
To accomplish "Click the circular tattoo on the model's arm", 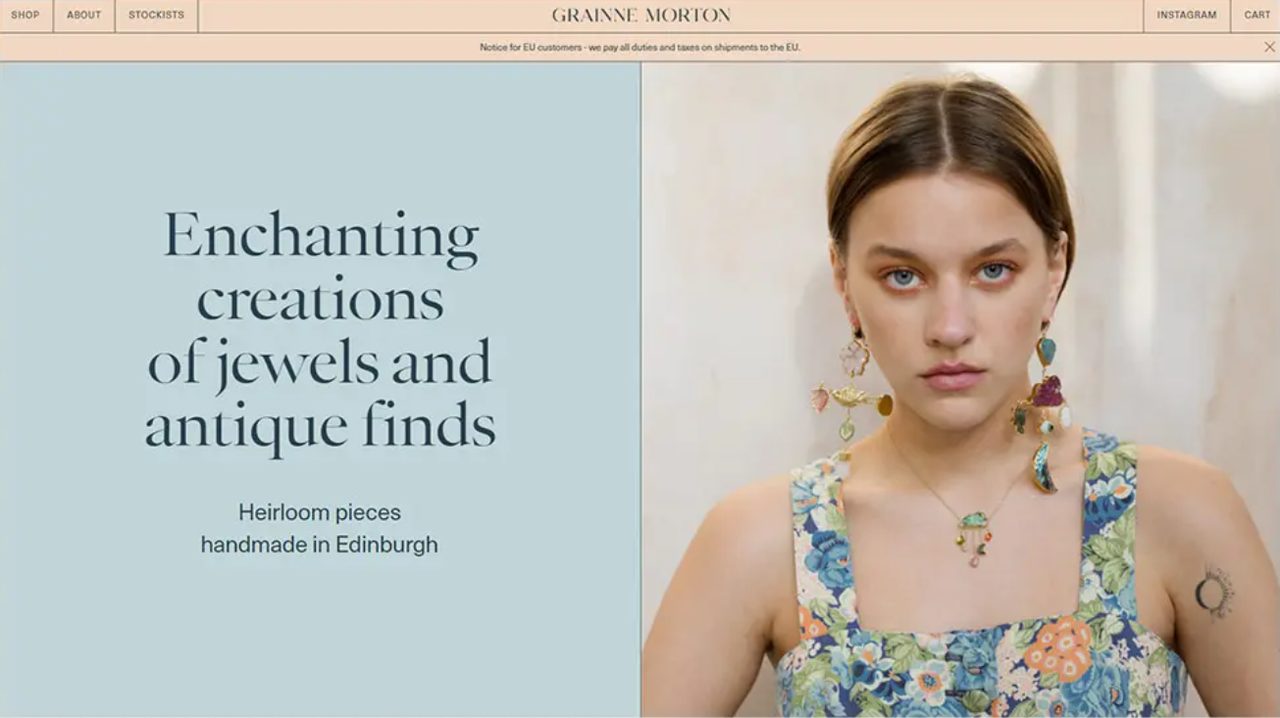I will (x=1214, y=590).
